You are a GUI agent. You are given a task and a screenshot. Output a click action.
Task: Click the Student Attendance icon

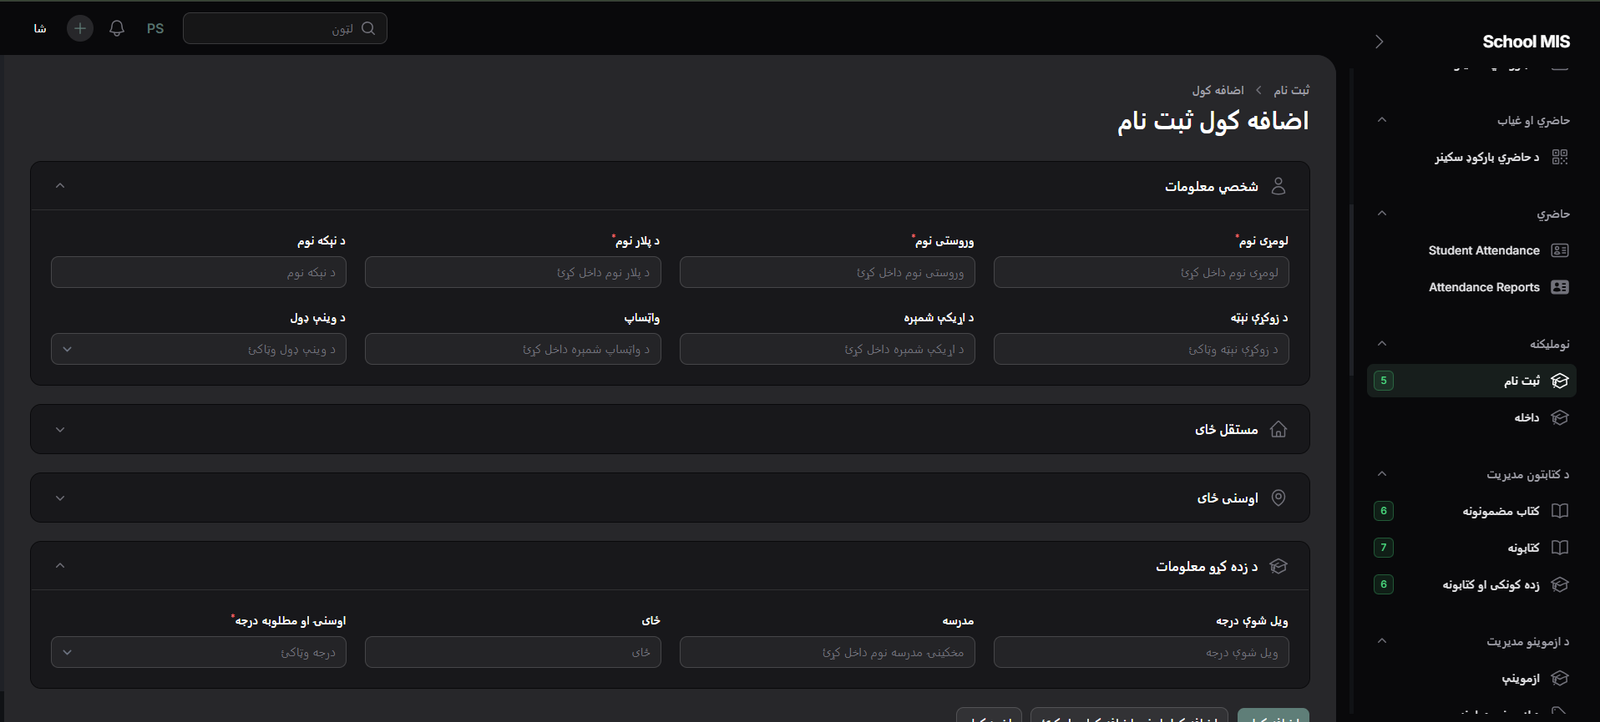coord(1559,251)
